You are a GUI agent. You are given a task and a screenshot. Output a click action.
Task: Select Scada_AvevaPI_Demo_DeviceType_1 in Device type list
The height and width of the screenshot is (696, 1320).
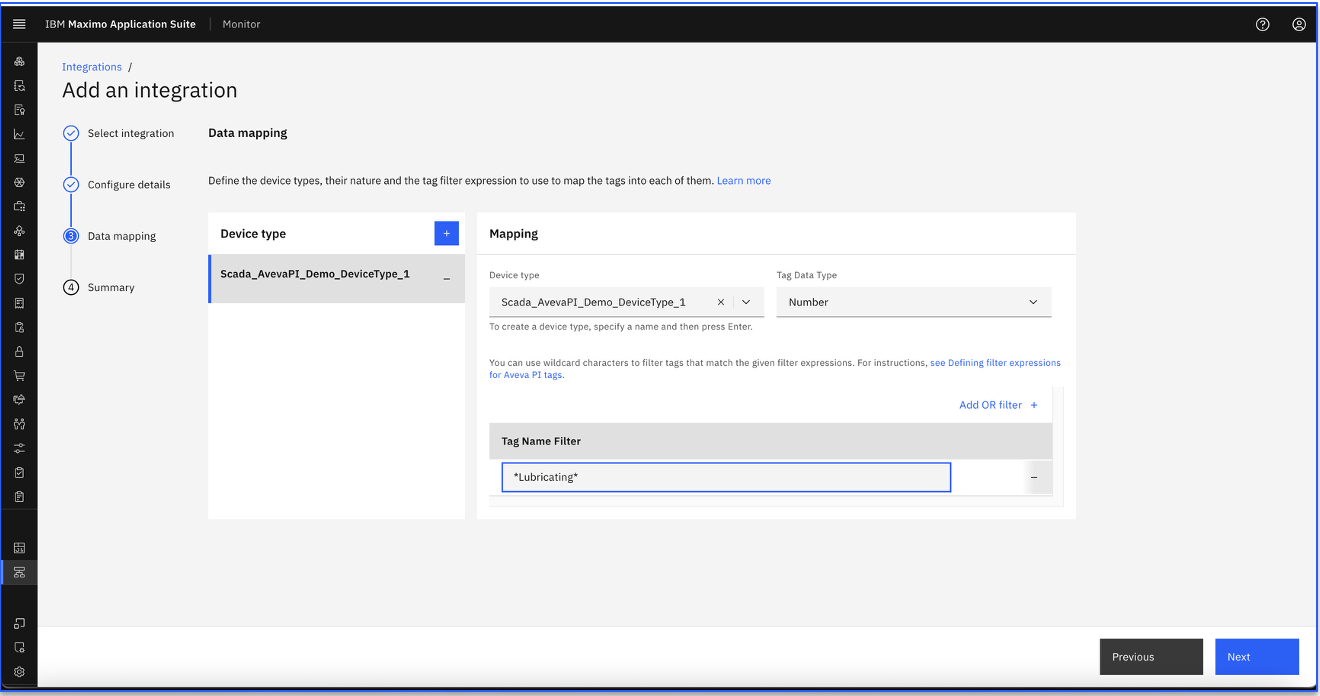point(336,278)
